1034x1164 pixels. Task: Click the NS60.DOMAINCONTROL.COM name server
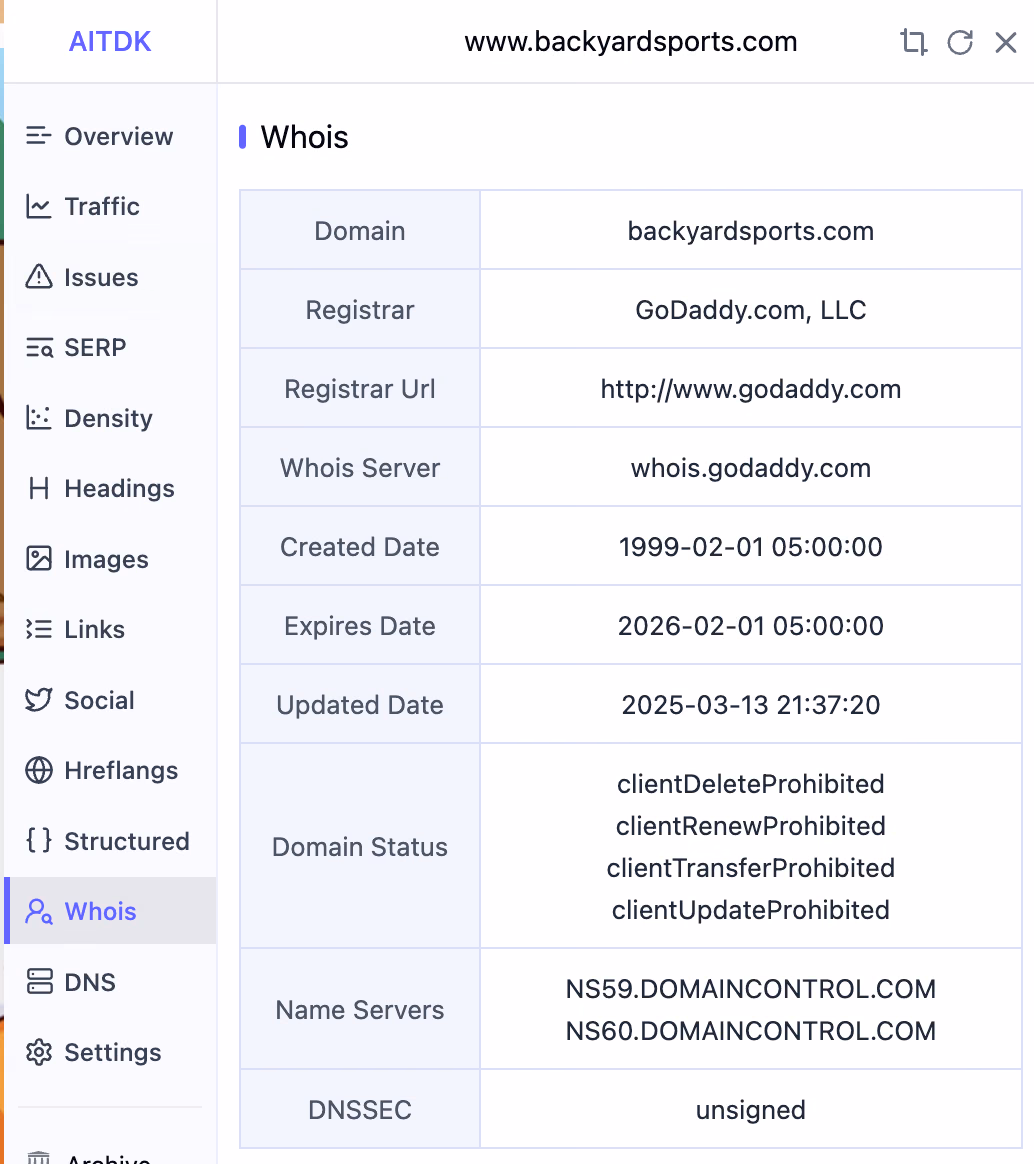(x=750, y=1030)
